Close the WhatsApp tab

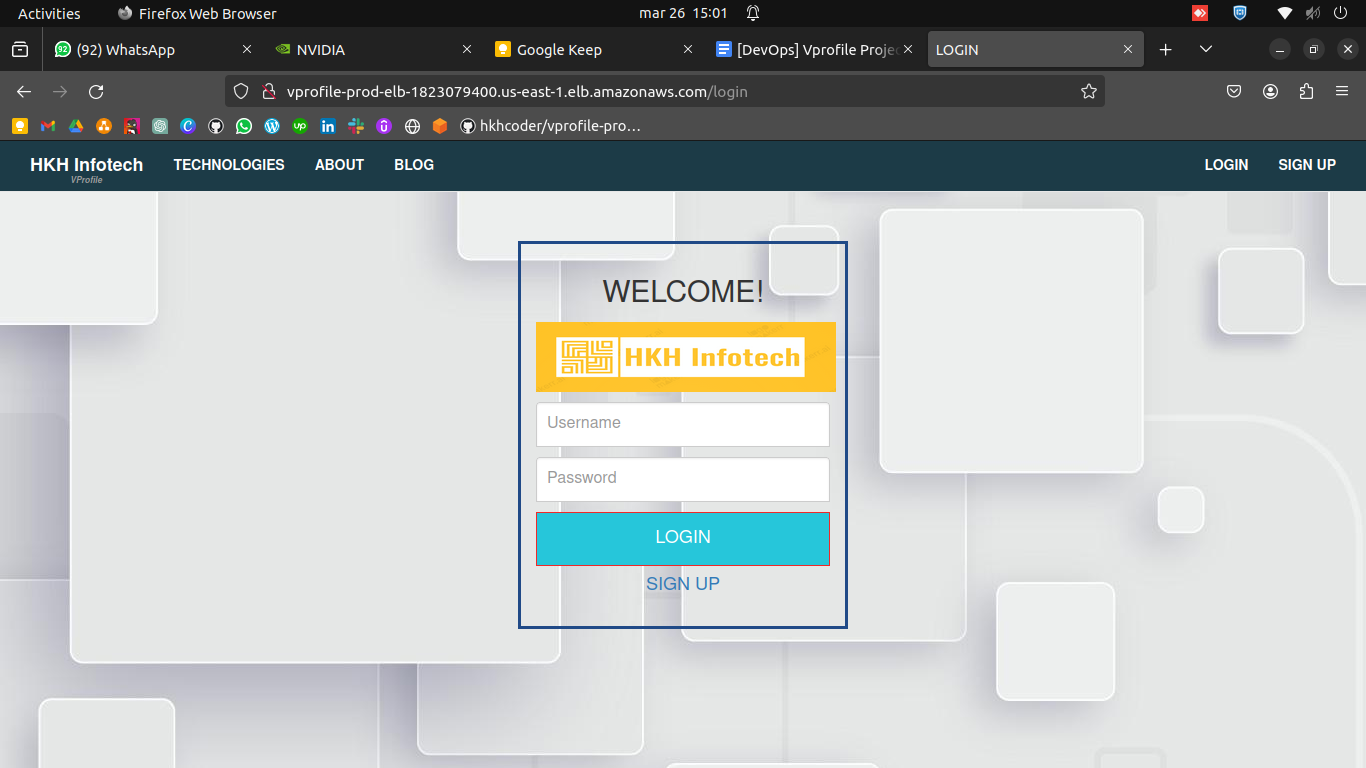(x=247, y=49)
